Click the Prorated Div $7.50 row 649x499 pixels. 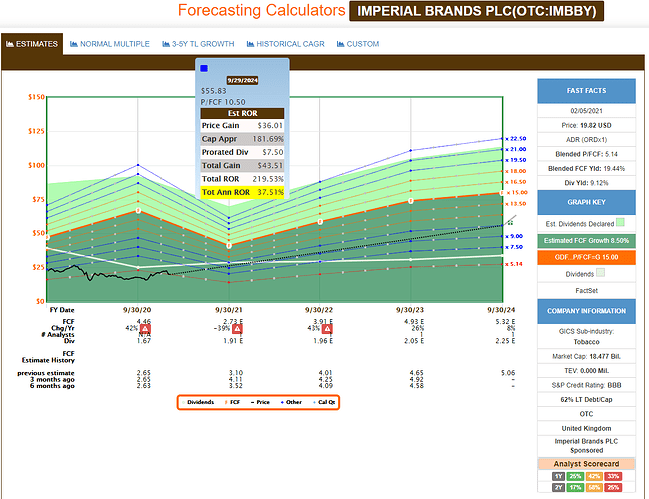click(243, 152)
